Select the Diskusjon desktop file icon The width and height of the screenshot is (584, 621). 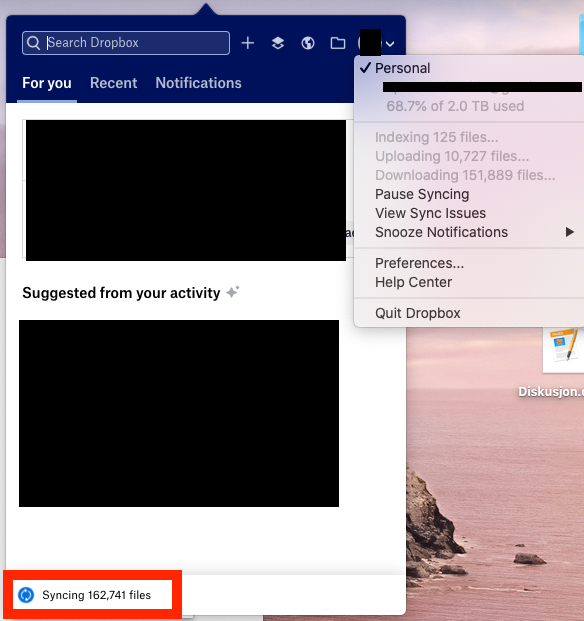click(563, 351)
